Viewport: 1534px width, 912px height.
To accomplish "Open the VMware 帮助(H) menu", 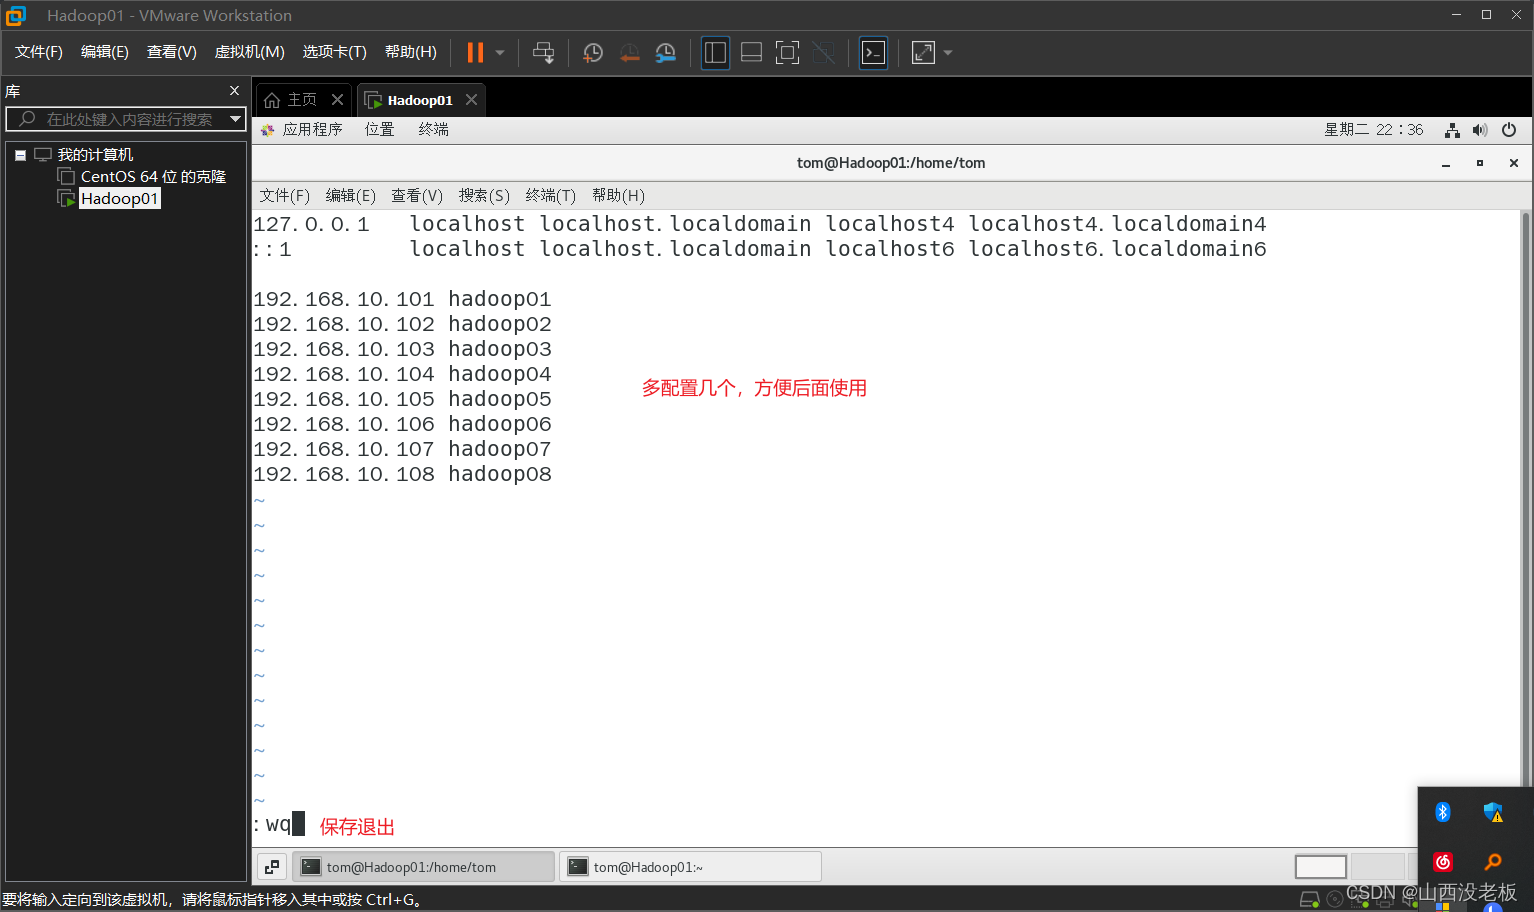I will pyautogui.click(x=411, y=52).
